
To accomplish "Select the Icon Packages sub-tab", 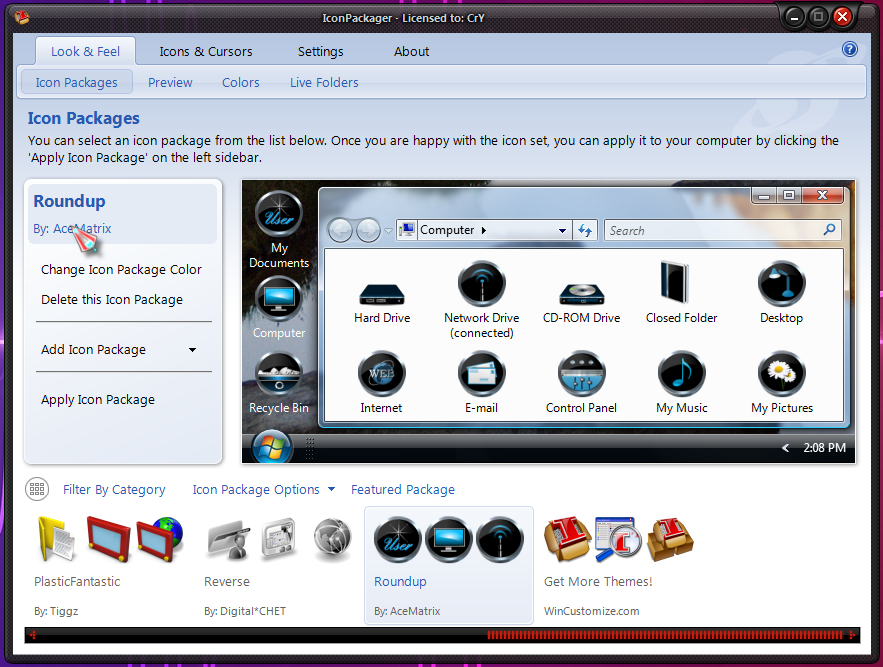I will (x=77, y=82).
